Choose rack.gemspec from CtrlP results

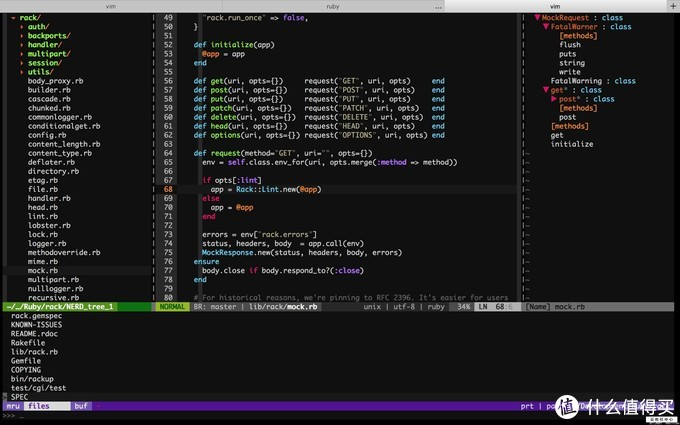click(36, 316)
